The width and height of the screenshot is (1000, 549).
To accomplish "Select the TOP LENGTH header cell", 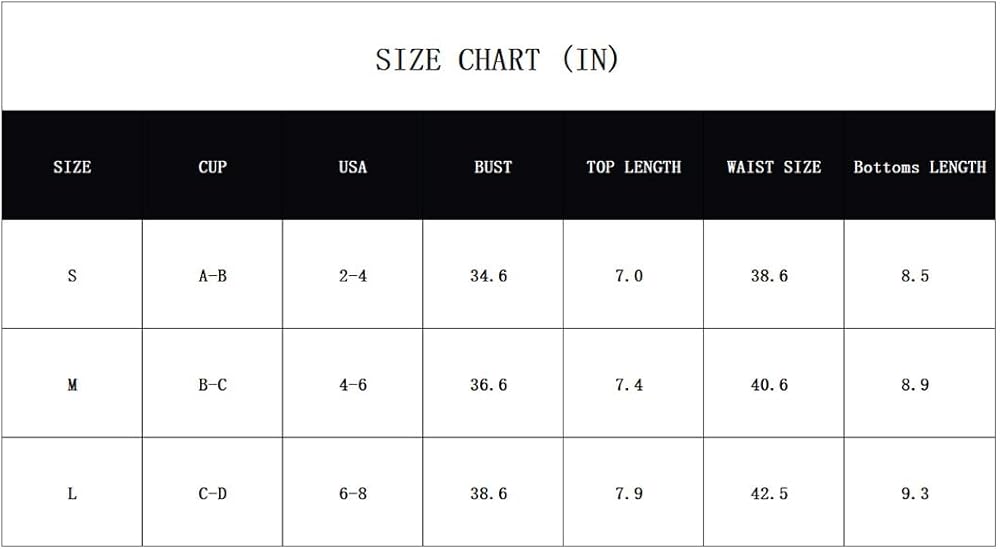I will tap(634, 167).
